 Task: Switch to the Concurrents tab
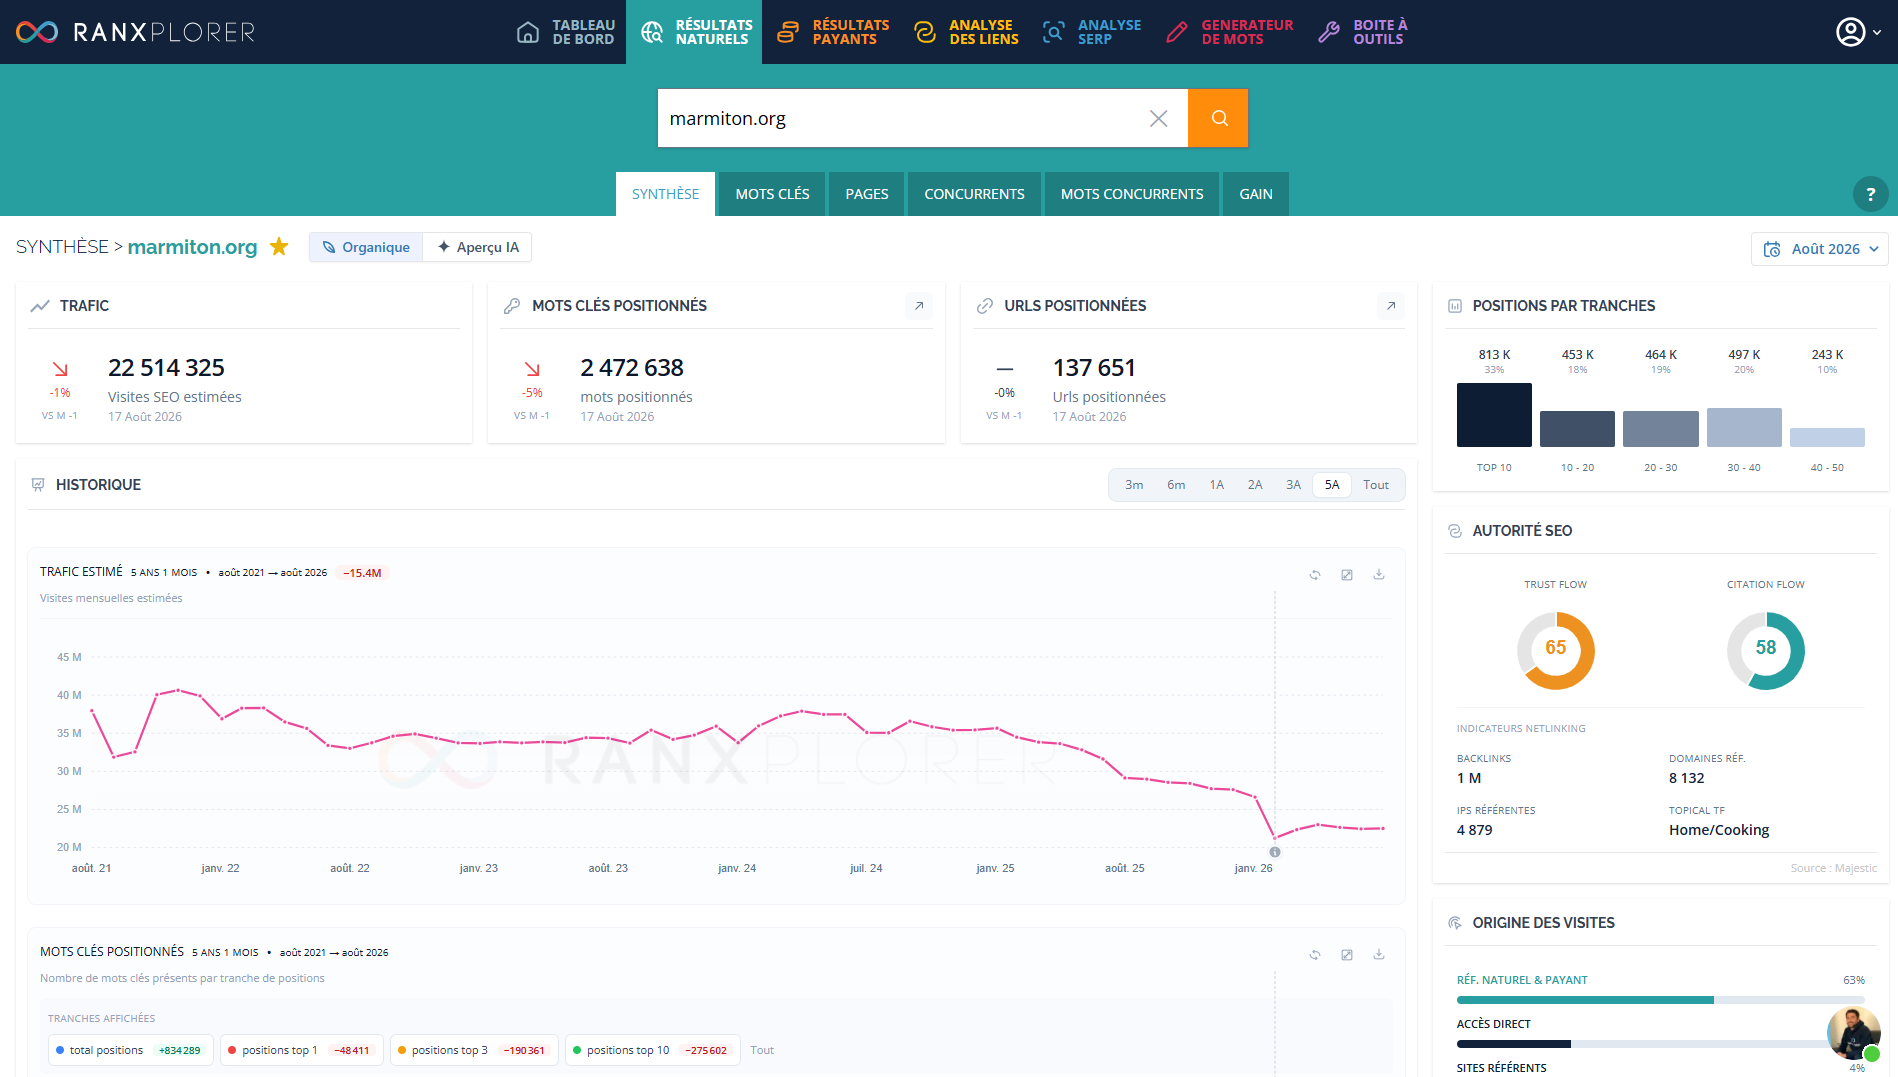[974, 194]
